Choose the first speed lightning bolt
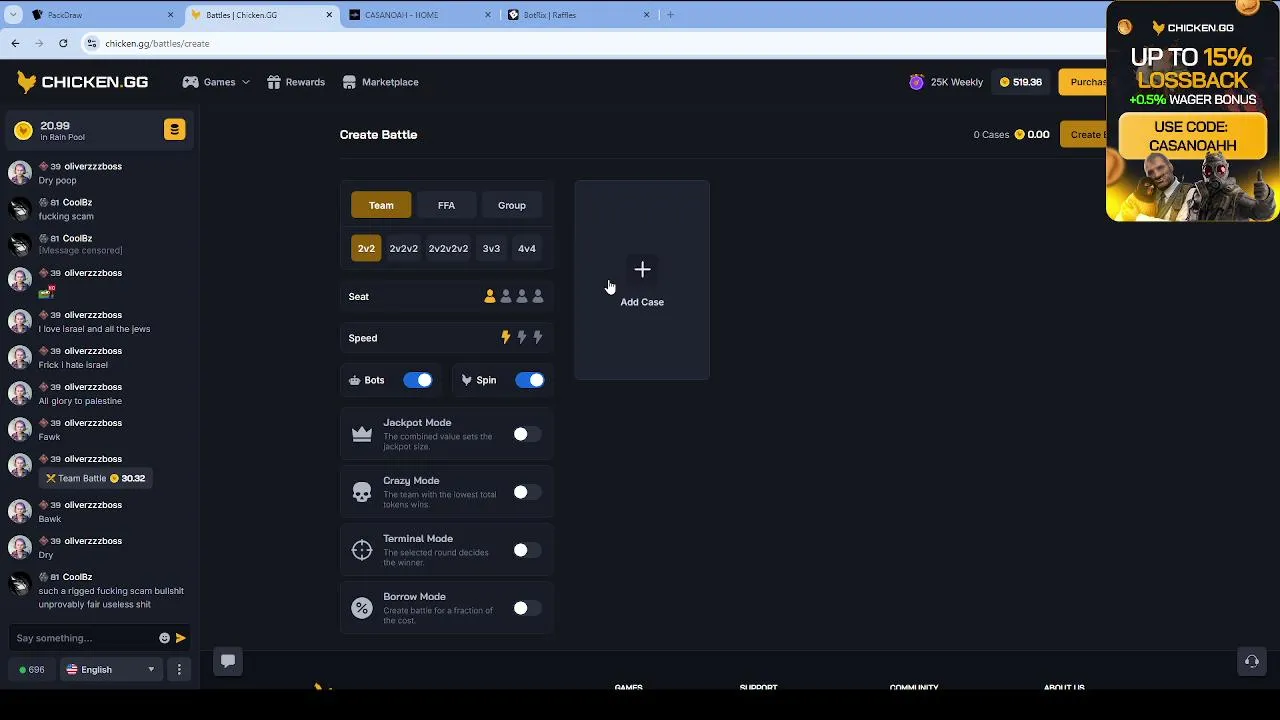1280x720 pixels. click(x=506, y=338)
